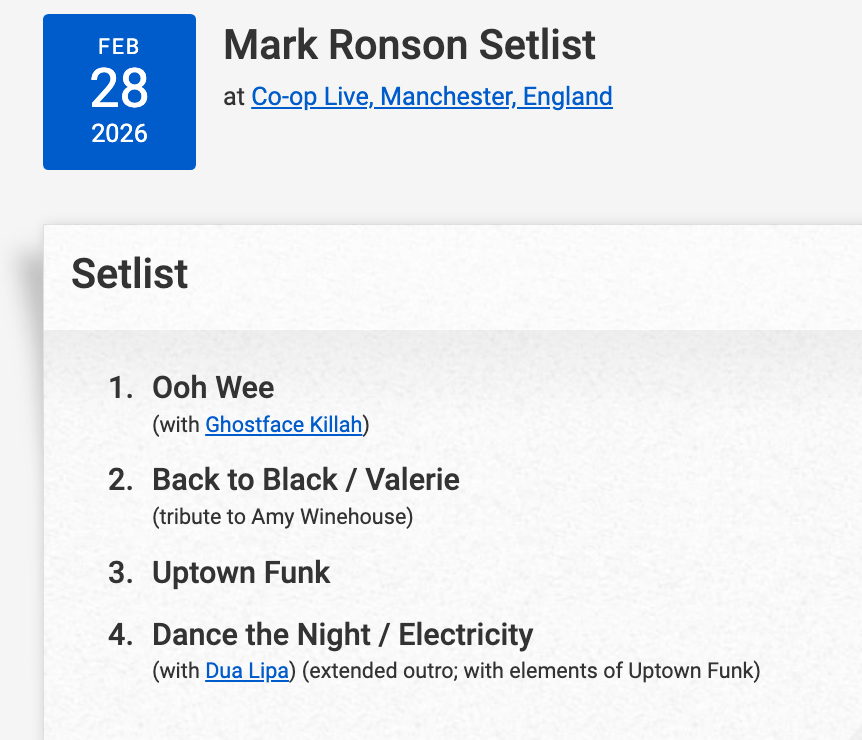Click the FEB month label in date box
Screen dimensions: 862x740
[x=119, y=47]
